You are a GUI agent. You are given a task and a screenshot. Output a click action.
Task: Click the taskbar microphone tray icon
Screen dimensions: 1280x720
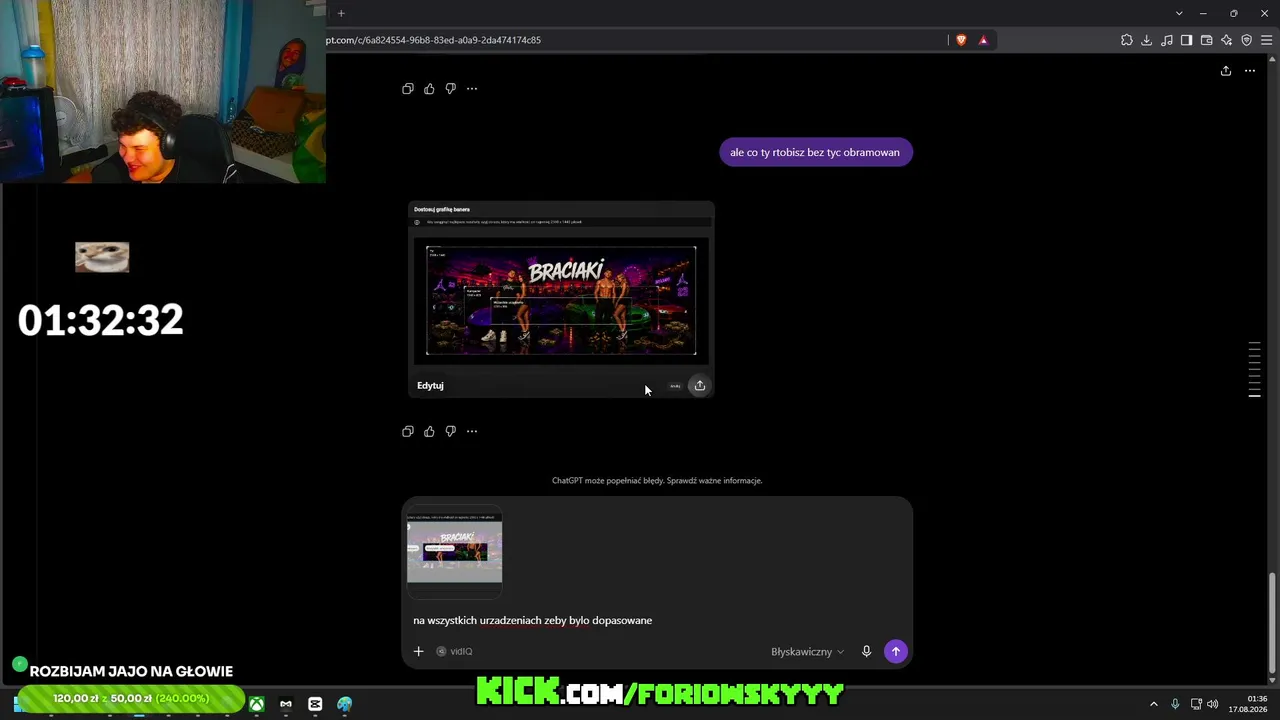pos(1175,704)
